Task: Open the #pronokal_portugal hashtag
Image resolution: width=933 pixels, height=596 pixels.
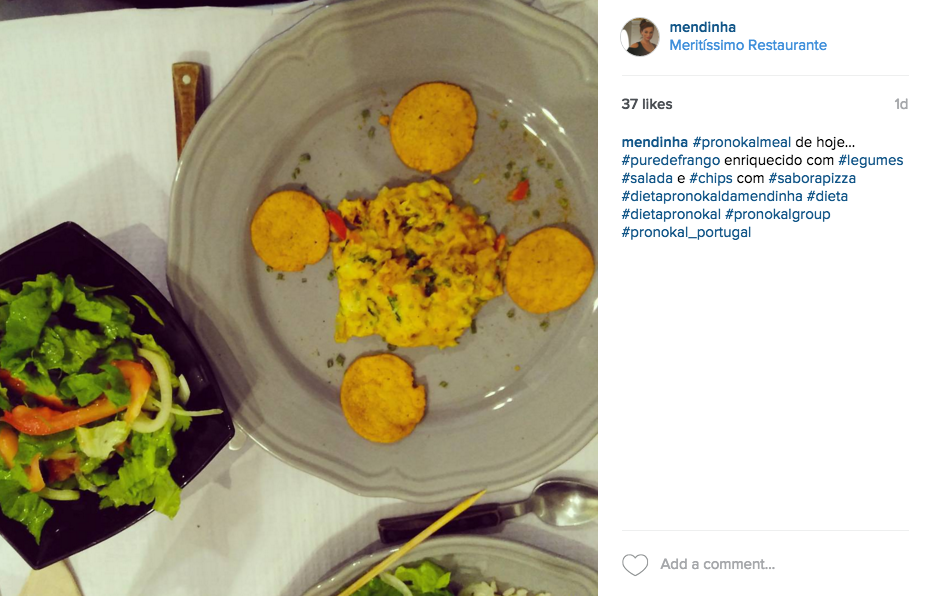Action: tap(686, 232)
